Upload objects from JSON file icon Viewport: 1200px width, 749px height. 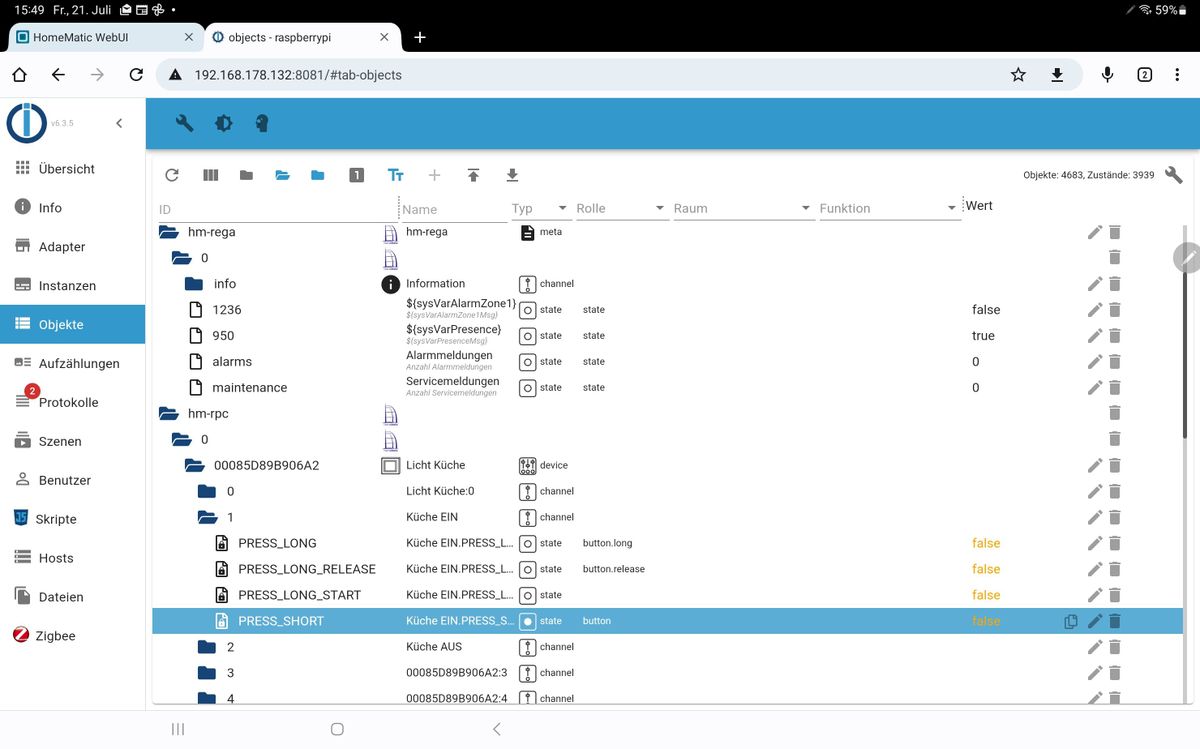(473, 175)
